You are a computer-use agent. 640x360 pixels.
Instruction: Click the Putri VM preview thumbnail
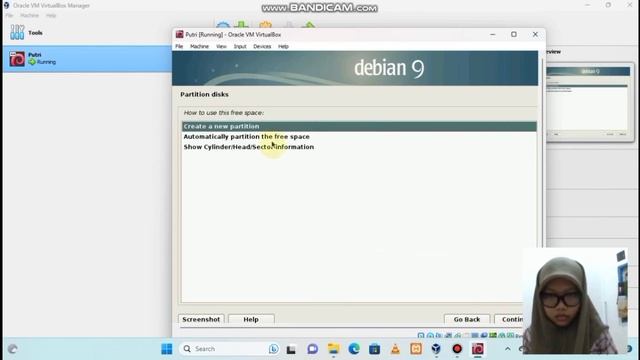pyautogui.click(x=589, y=102)
